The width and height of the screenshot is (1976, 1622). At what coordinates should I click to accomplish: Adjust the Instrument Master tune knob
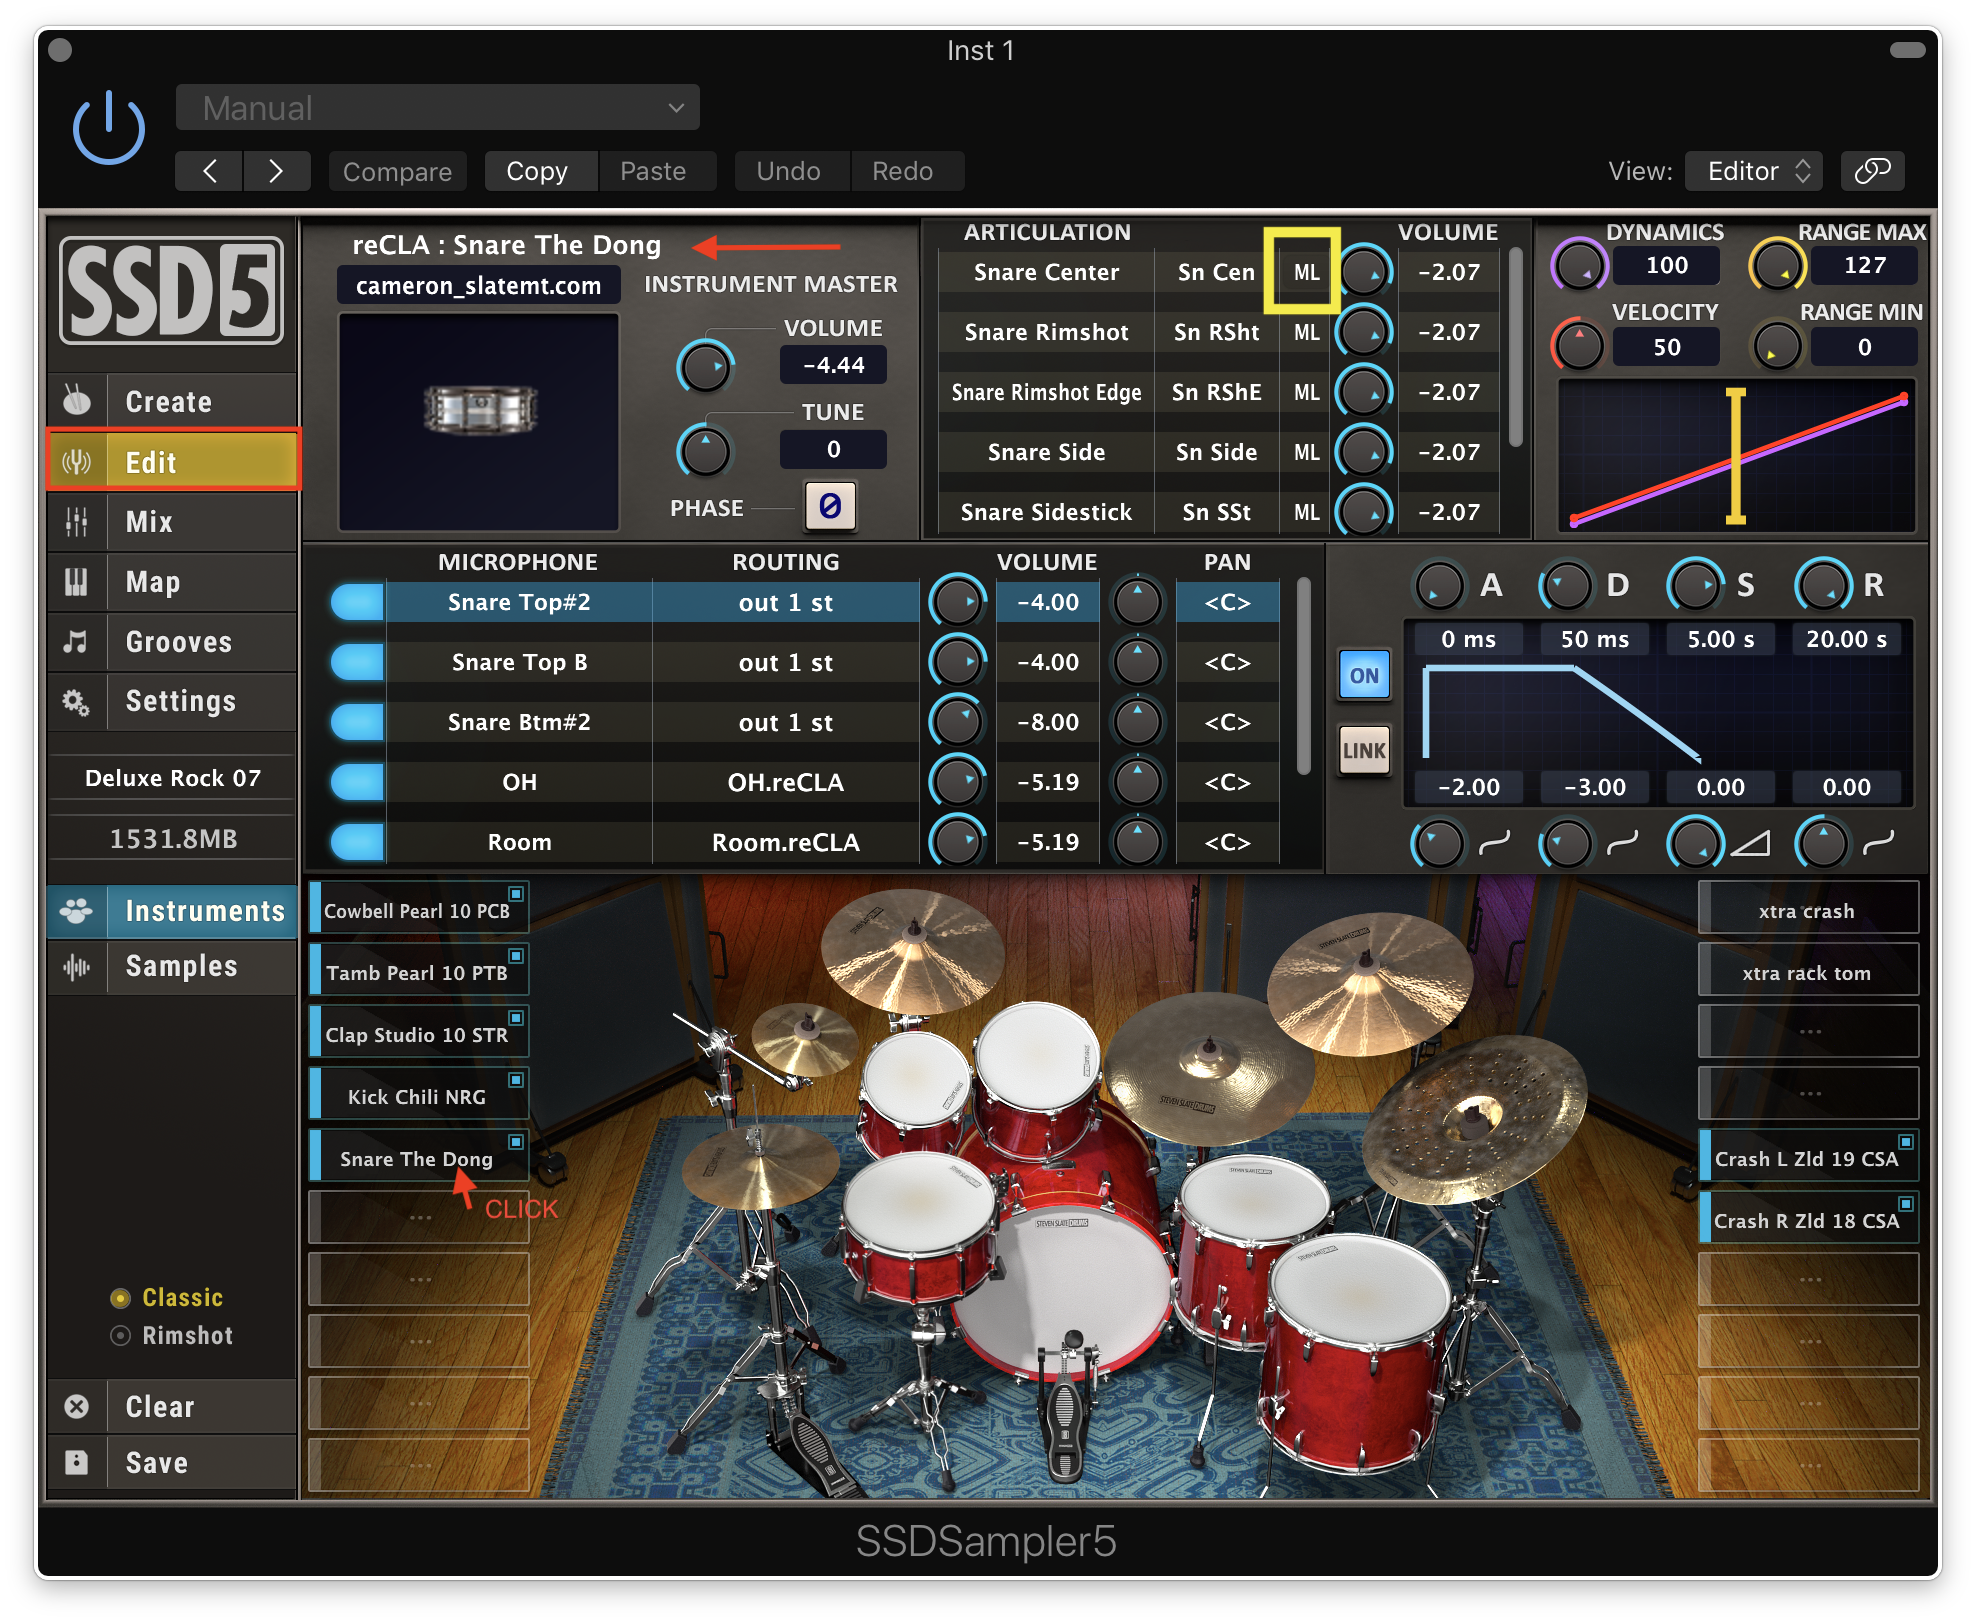click(x=705, y=451)
